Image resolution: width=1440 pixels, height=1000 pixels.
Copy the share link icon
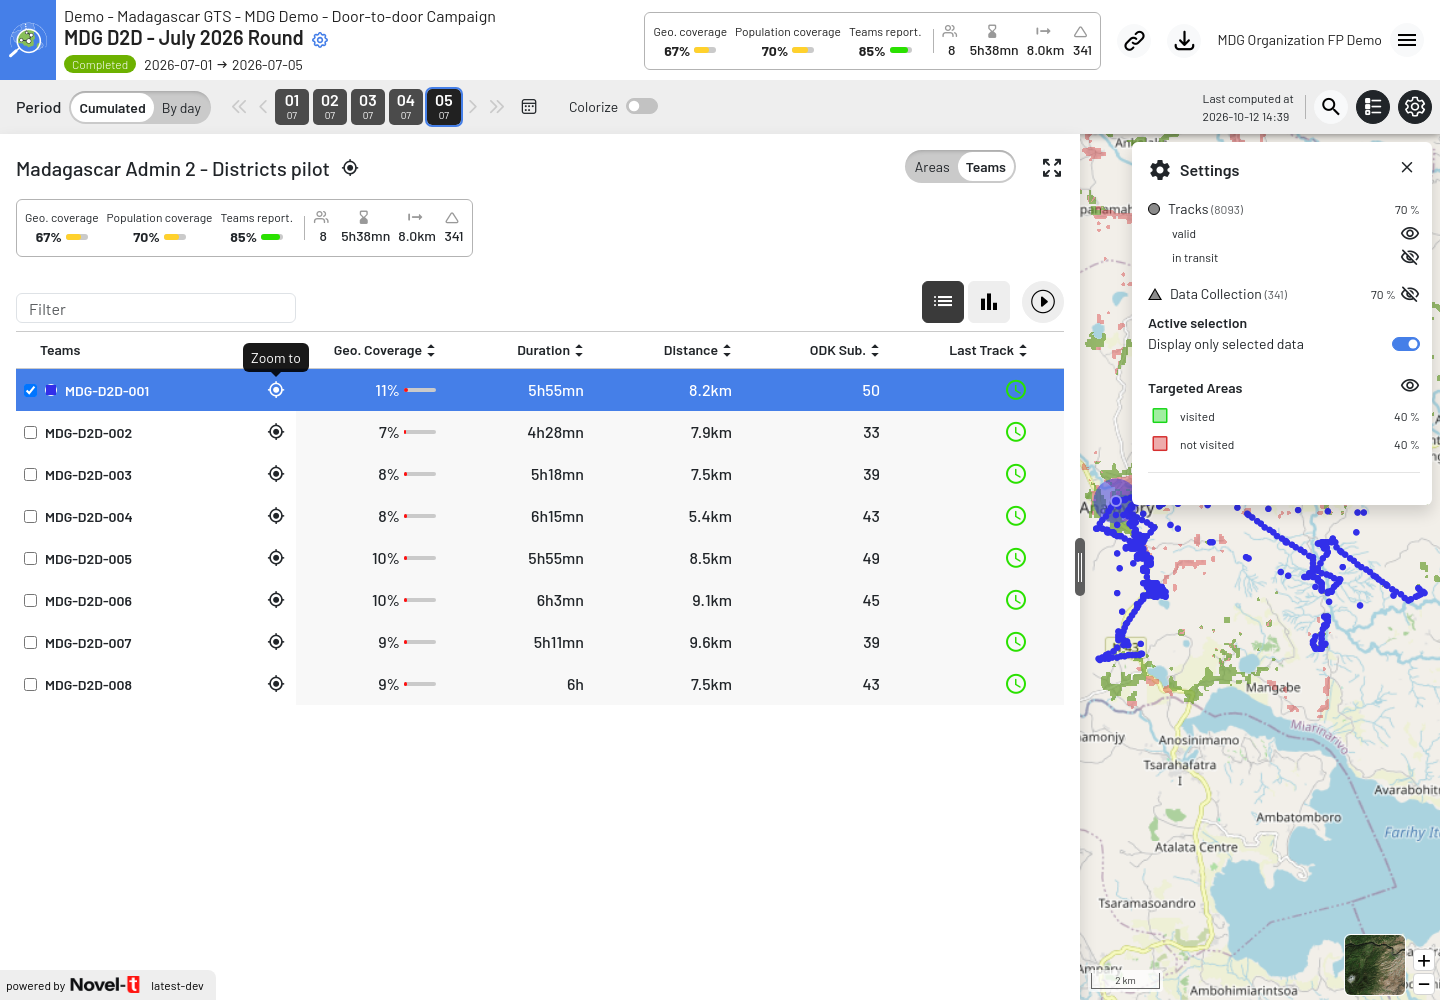tap(1134, 41)
